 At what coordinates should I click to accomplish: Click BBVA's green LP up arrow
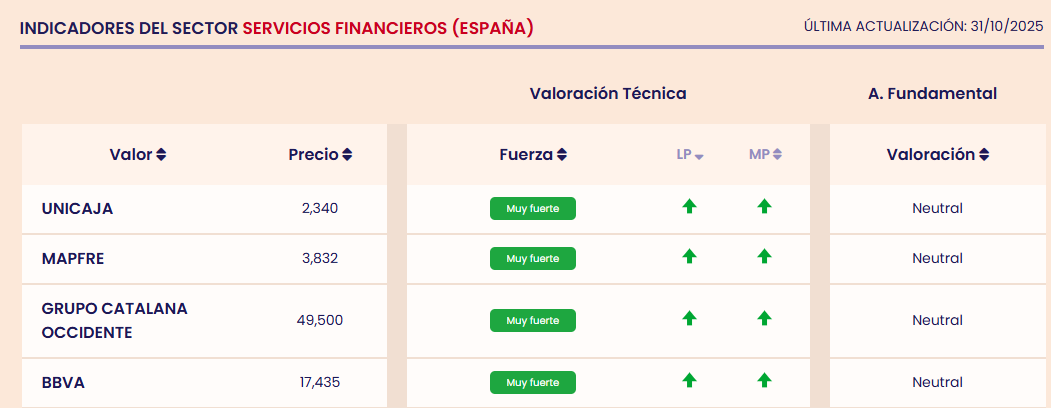pyautogui.click(x=689, y=380)
